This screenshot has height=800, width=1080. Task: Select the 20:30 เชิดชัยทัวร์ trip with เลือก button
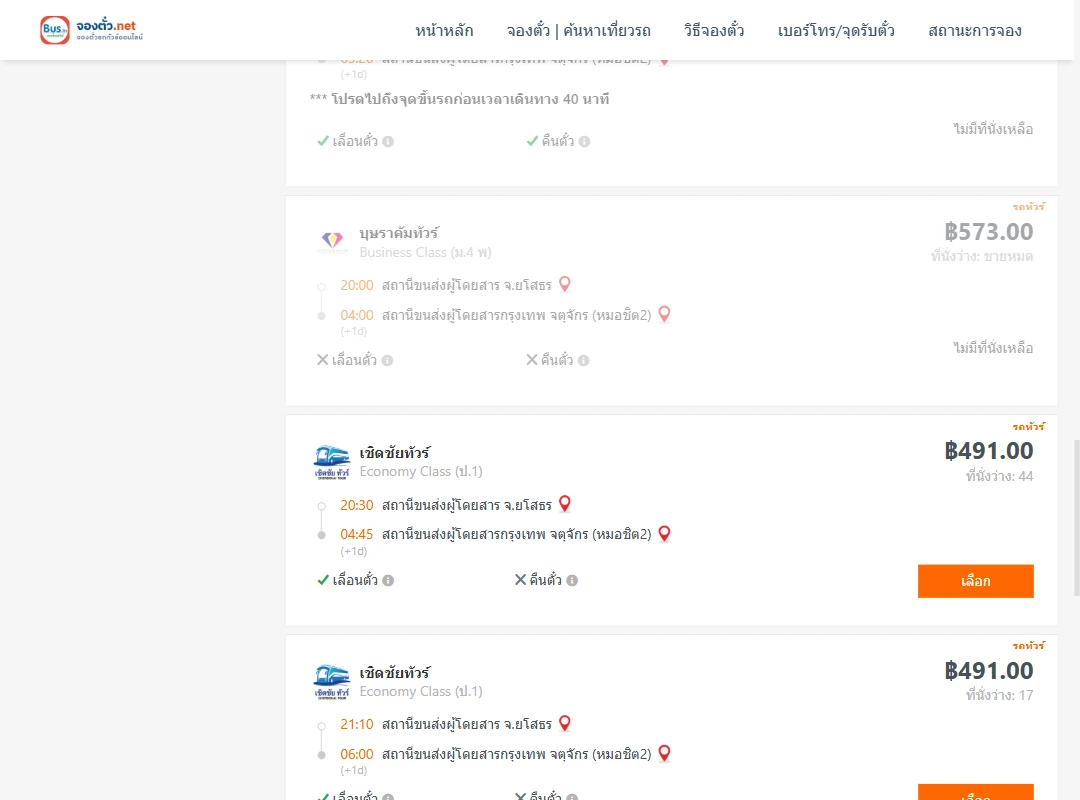point(975,581)
